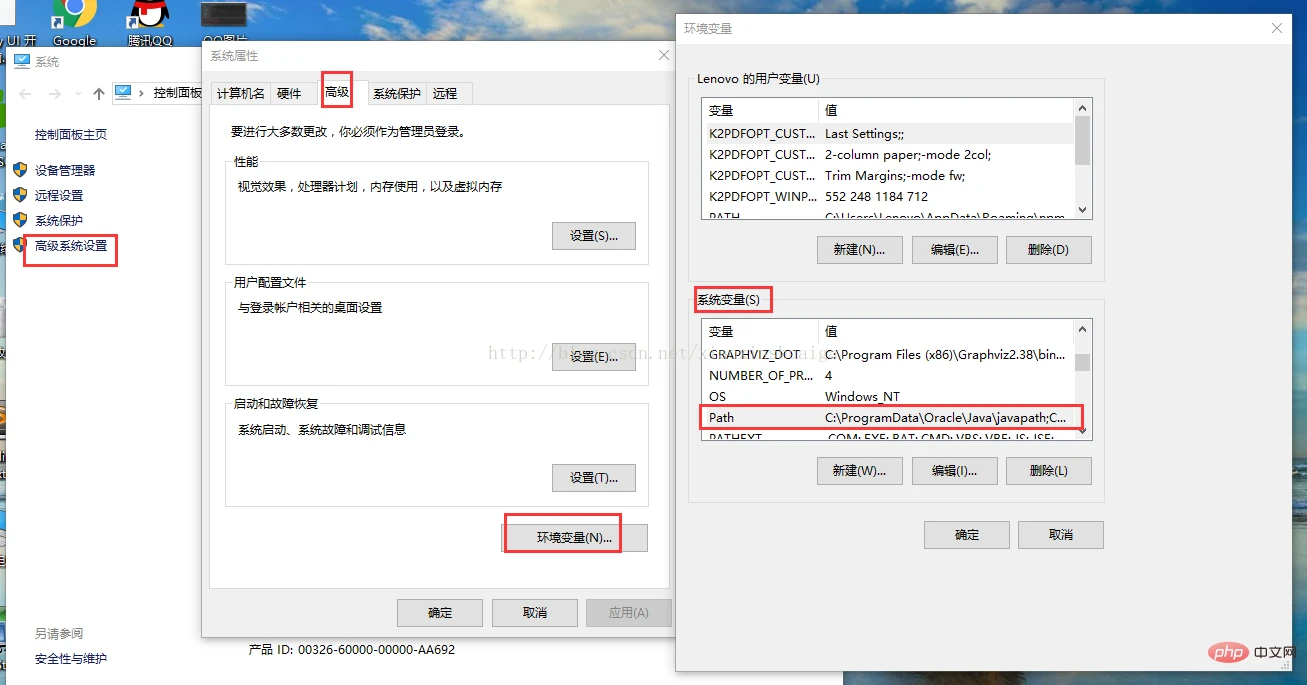This screenshot has height=685, width=1307.
Task: Click 新建(N)... for user variables
Action: click(x=859, y=250)
